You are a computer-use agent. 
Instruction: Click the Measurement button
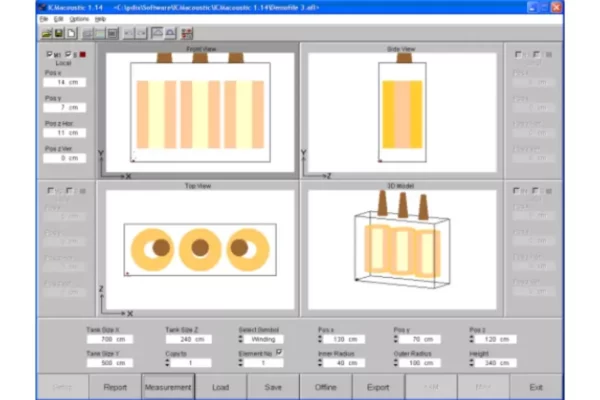click(x=168, y=387)
